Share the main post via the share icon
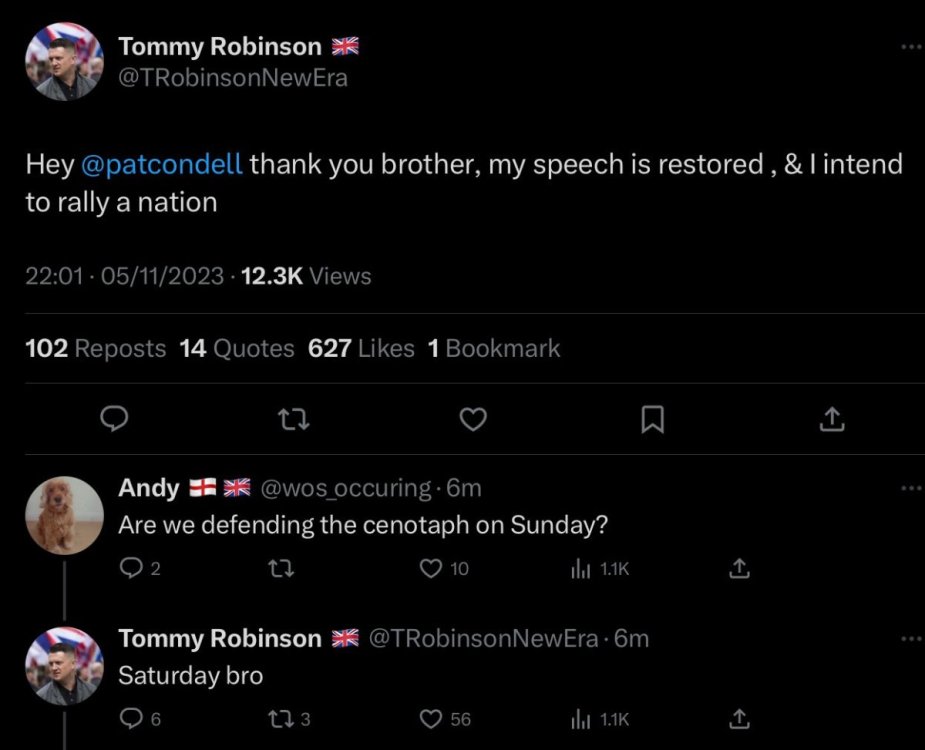 (831, 421)
